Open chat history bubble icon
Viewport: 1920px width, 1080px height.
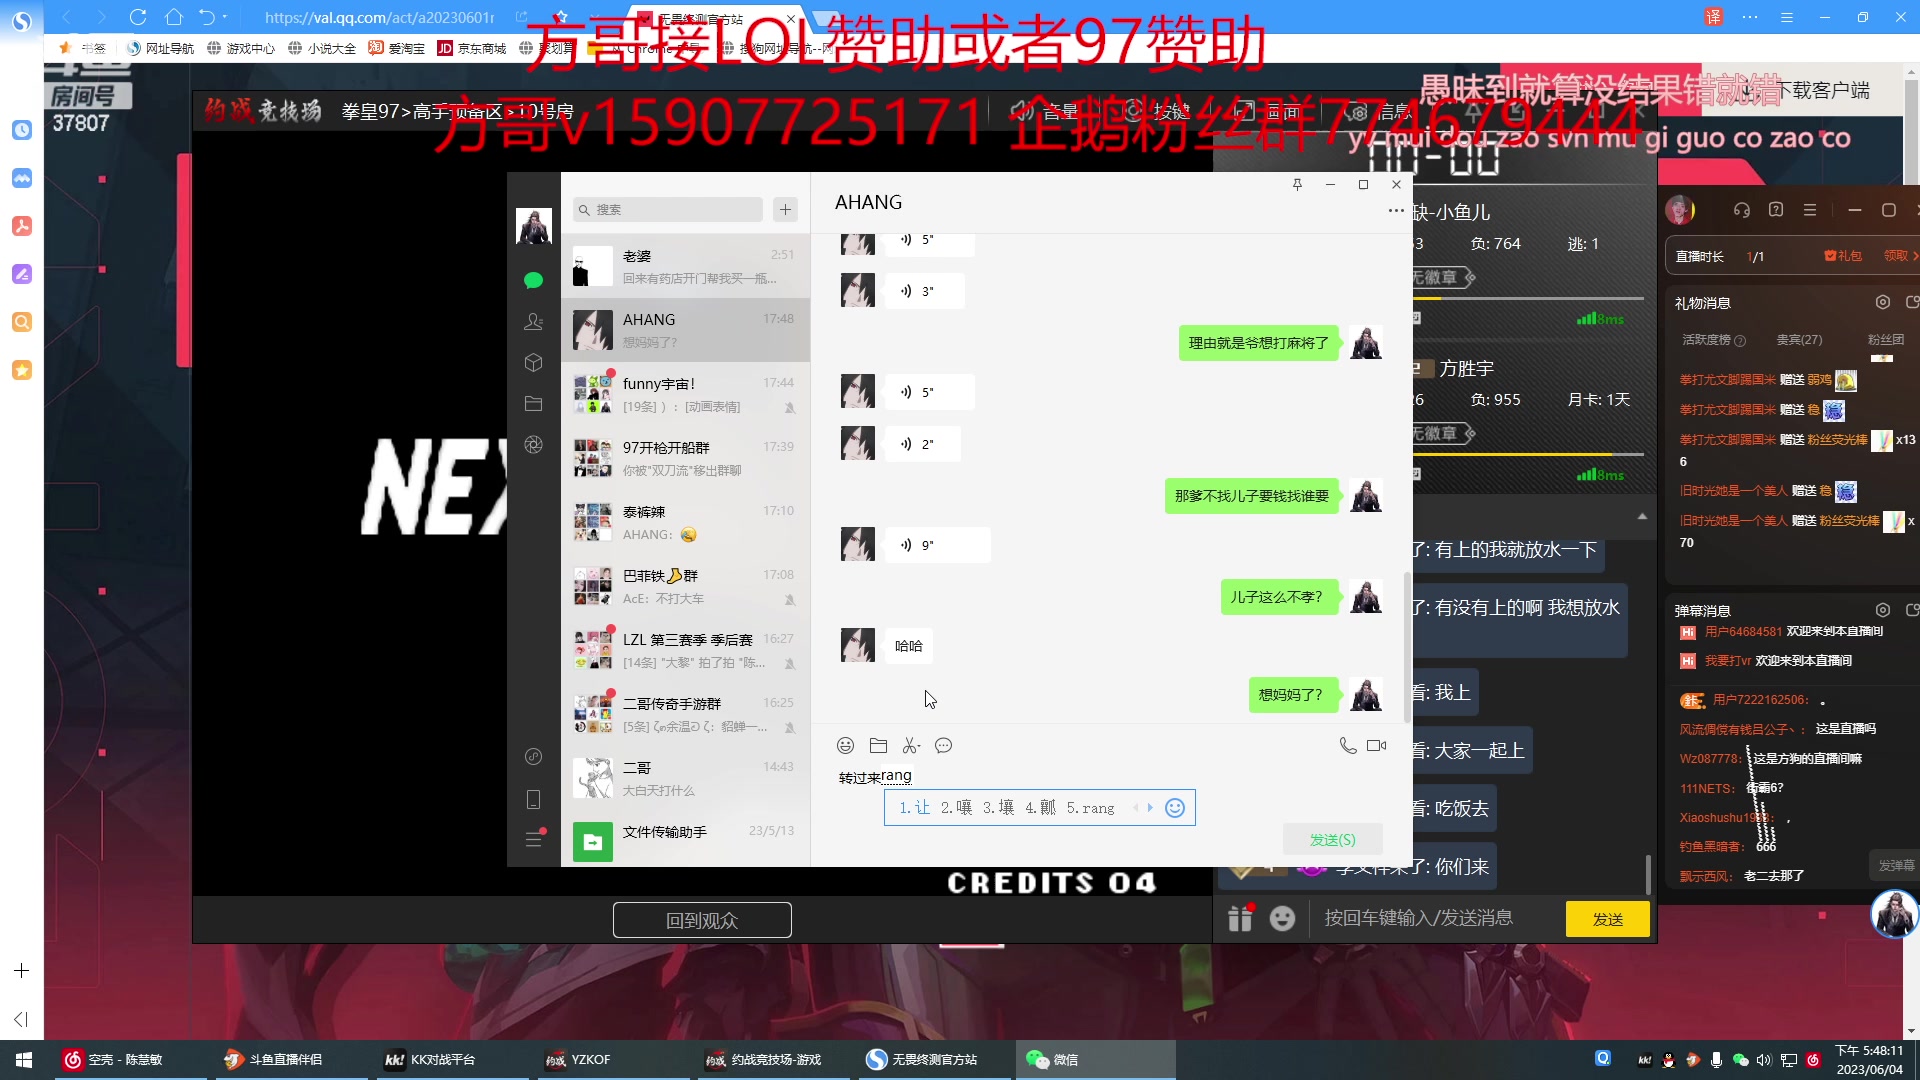[943, 745]
